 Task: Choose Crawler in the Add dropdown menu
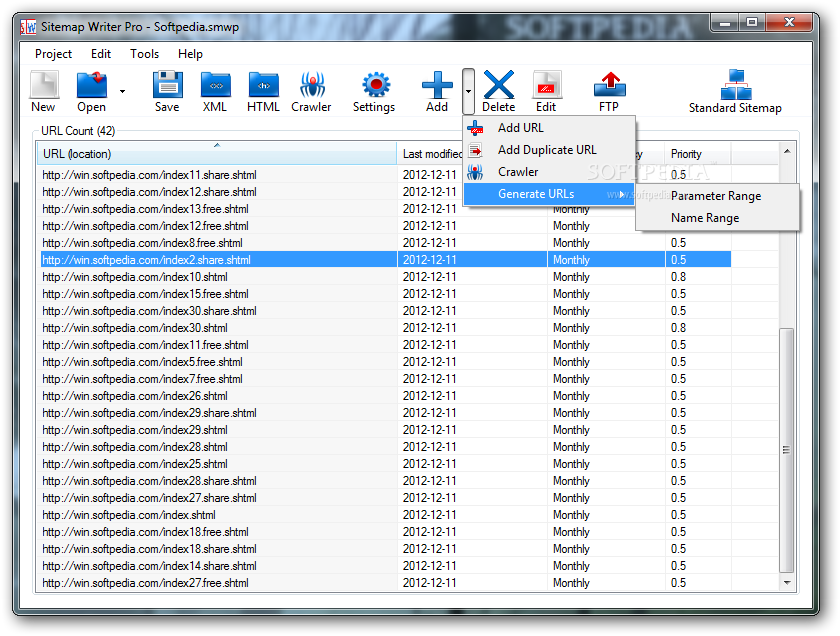549,172
